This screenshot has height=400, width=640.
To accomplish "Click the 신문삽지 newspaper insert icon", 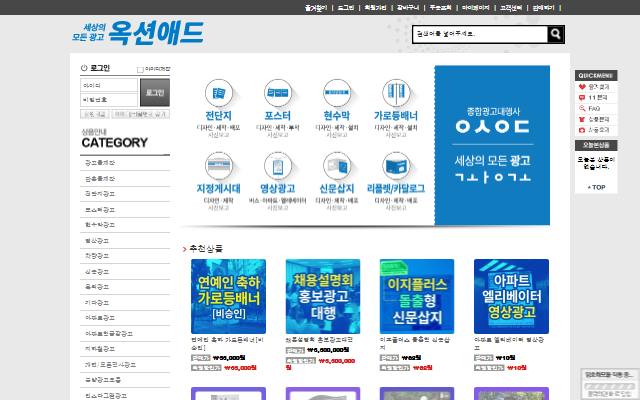I will pyautogui.click(x=337, y=166).
